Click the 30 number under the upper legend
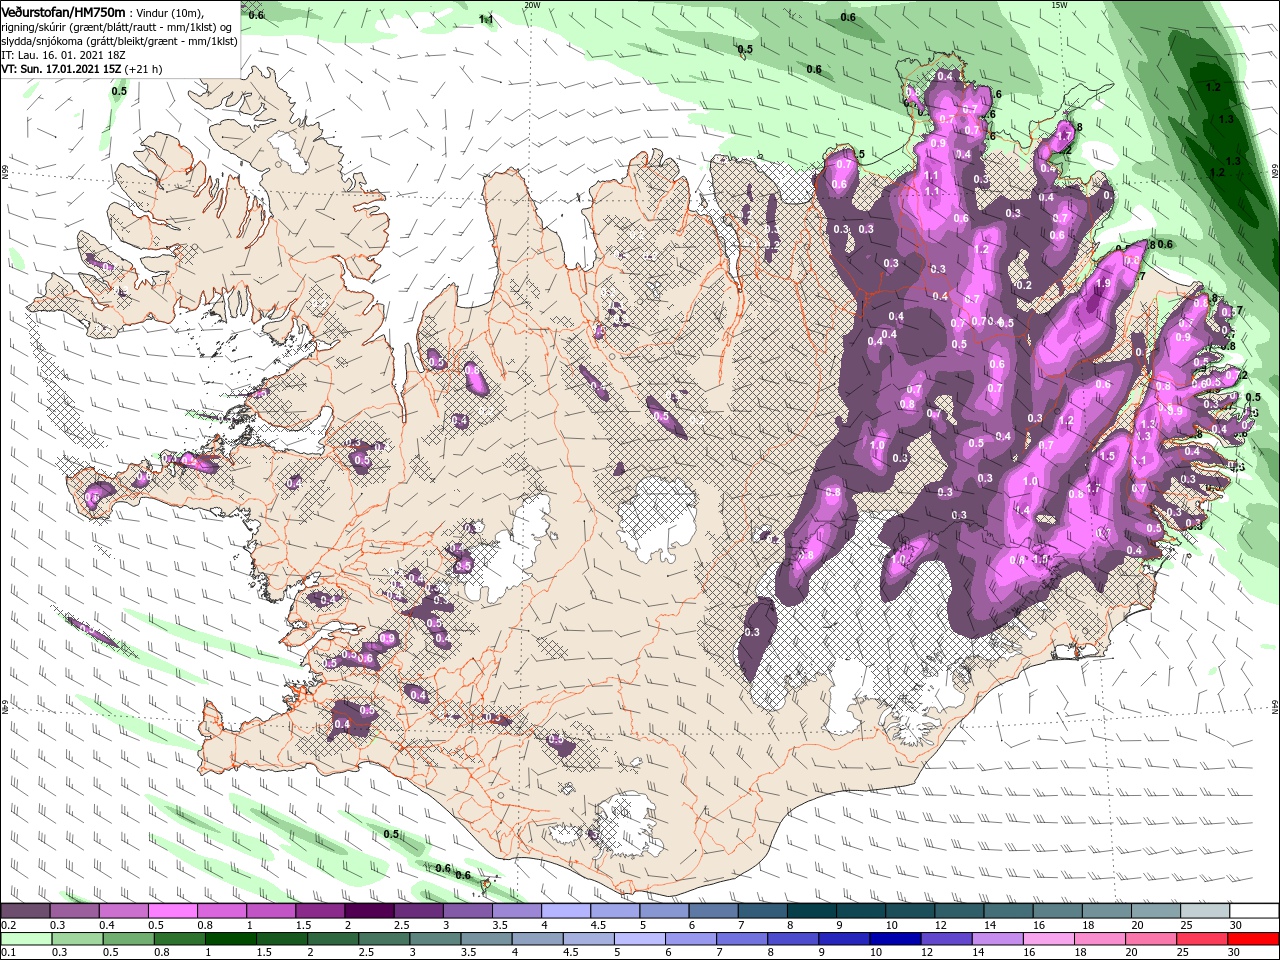 click(x=1236, y=925)
